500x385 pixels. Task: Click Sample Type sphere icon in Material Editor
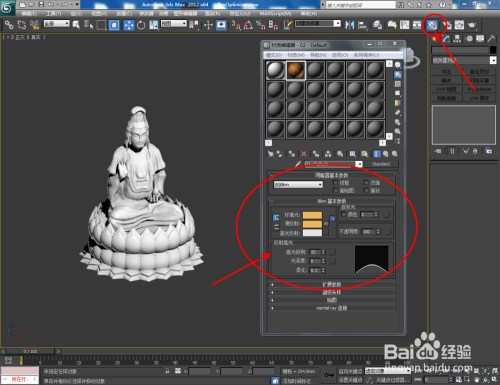(x=398, y=65)
